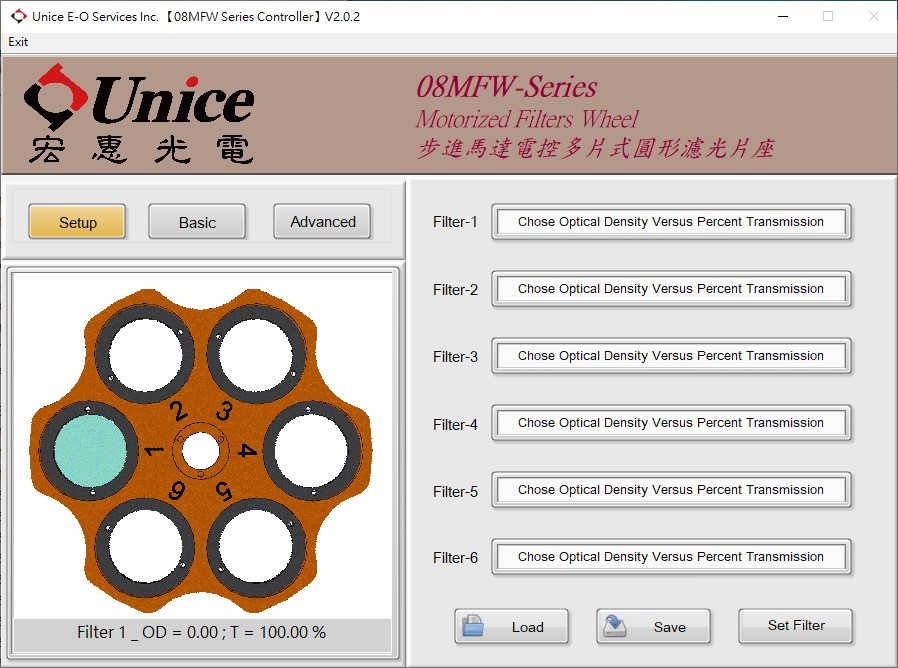
Task: Click the app icon in the title bar
Action: [18, 16]
